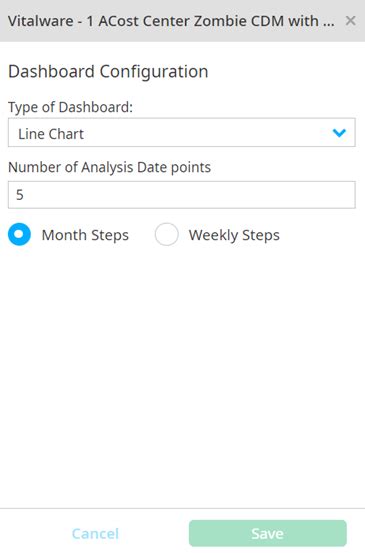Click the blank white dialog body
The image size is (365, 553).
(182, 377)
